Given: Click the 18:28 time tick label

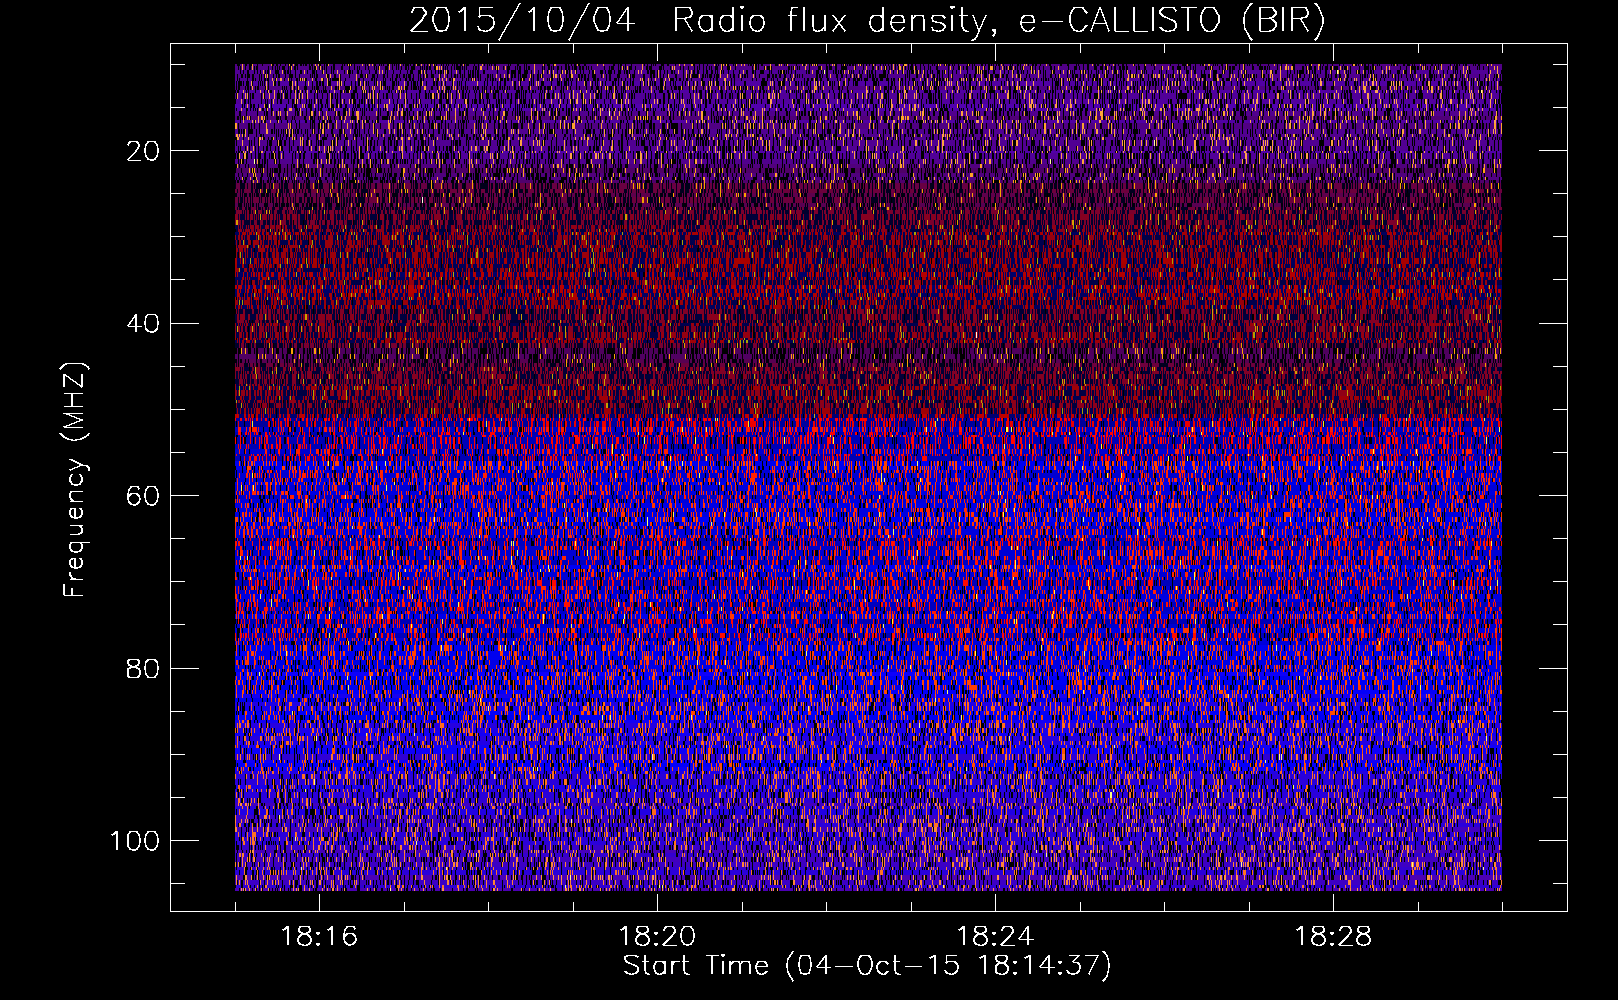Looking at the screenshot, I should point(1333,937).
